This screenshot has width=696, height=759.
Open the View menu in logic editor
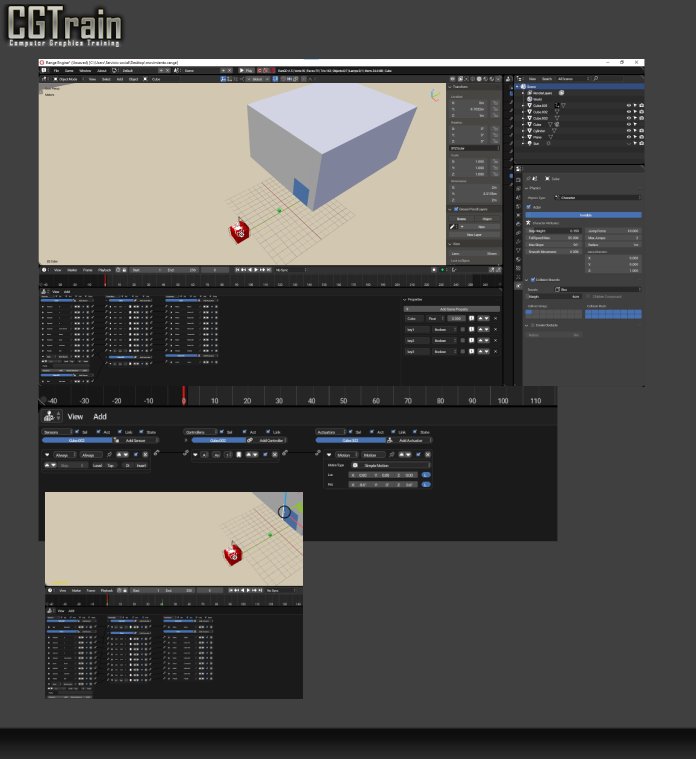(x=75, y=416)
